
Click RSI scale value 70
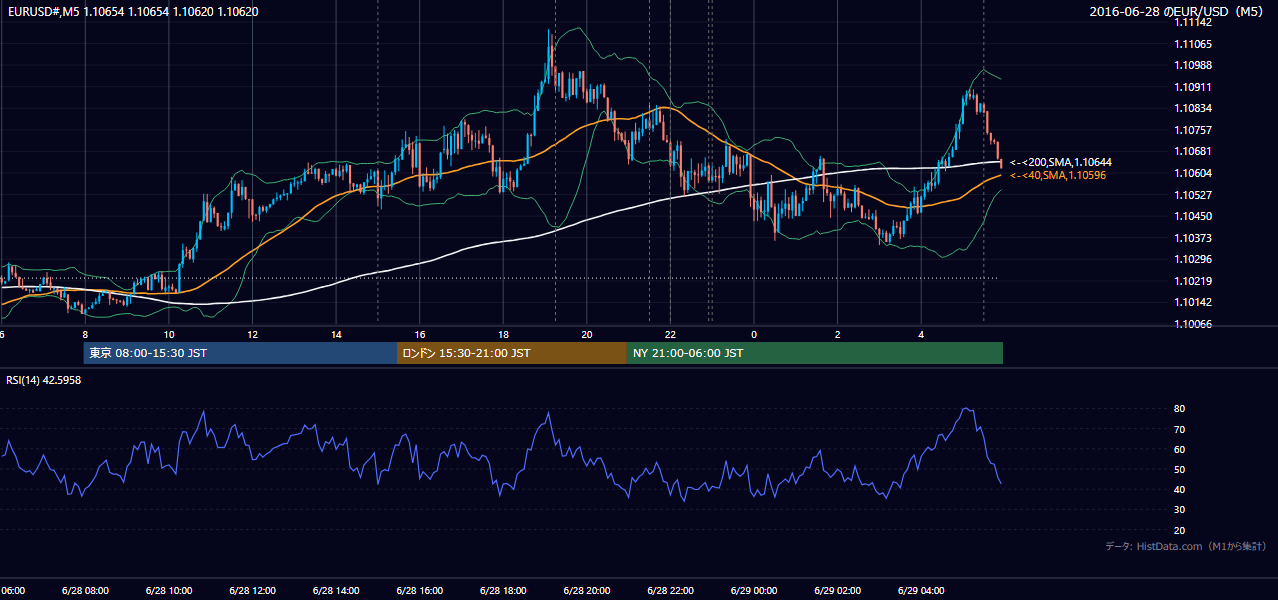(x=1180, y=429)
